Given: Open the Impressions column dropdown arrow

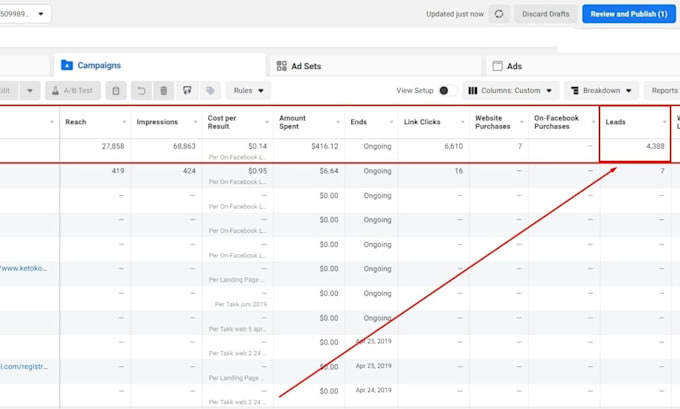Looking at the screenshot, I should (195, 122).
